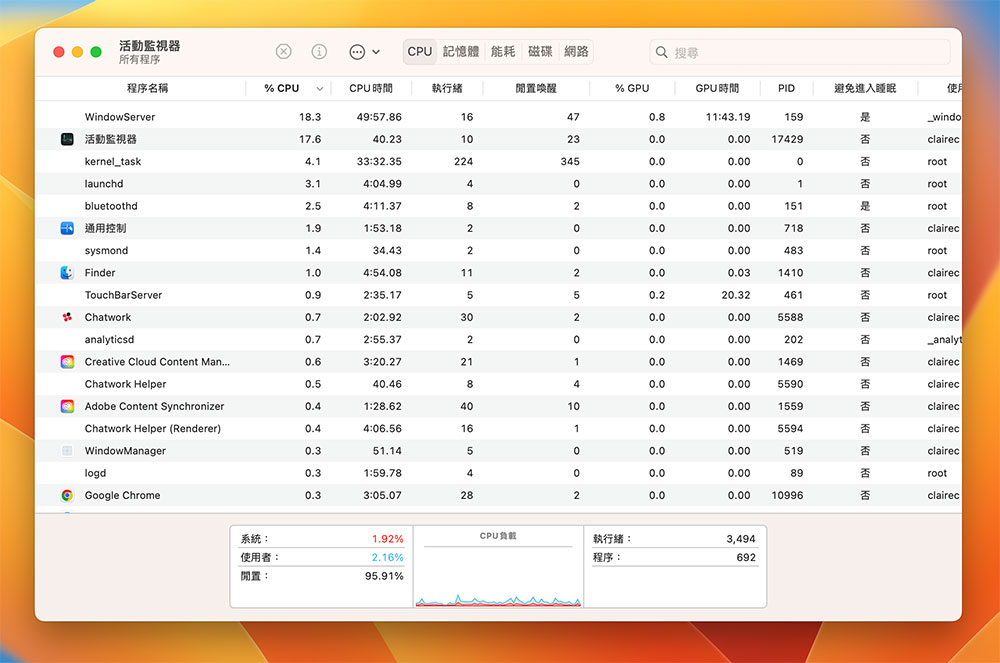Switch to the 能耗 tab
Image resolution: width=1000 pixels, height=663 pixels.
click(503, 52)
